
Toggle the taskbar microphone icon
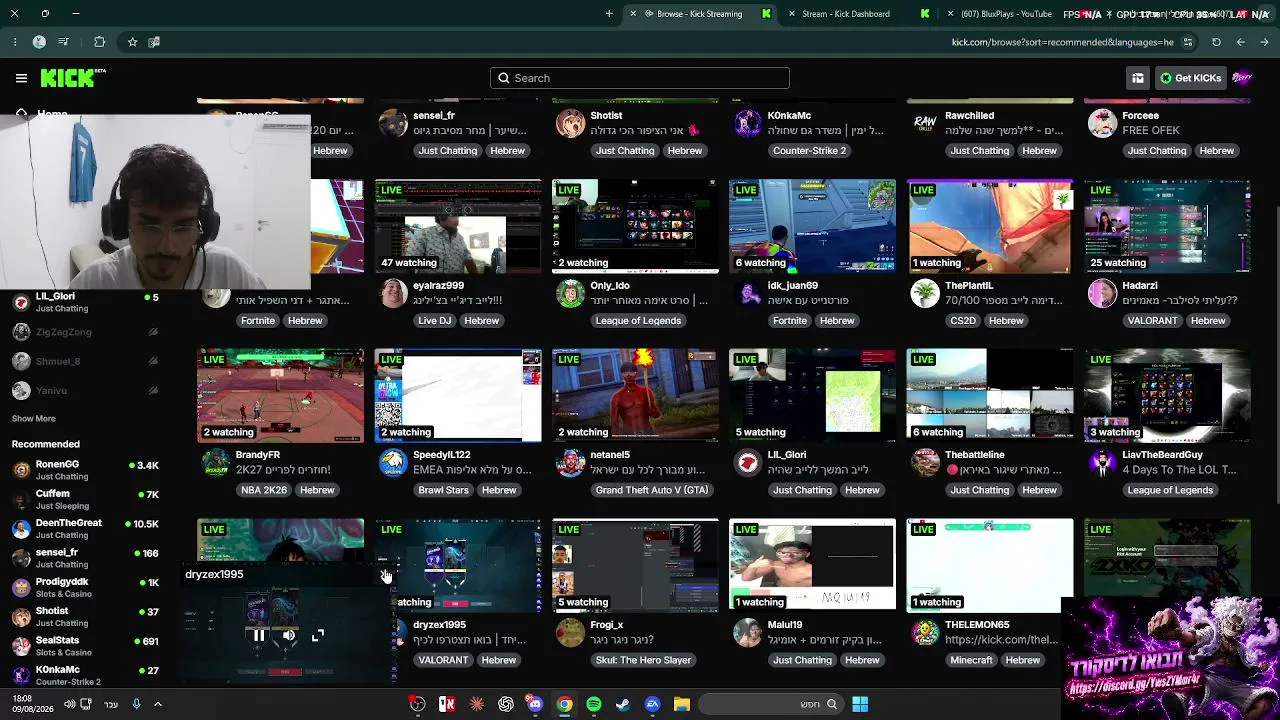point(136,704)
